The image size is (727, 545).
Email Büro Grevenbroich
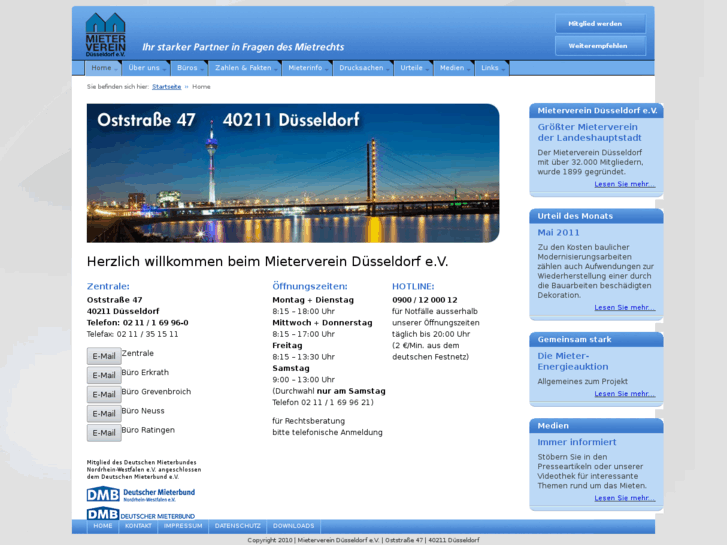[104, 394]
